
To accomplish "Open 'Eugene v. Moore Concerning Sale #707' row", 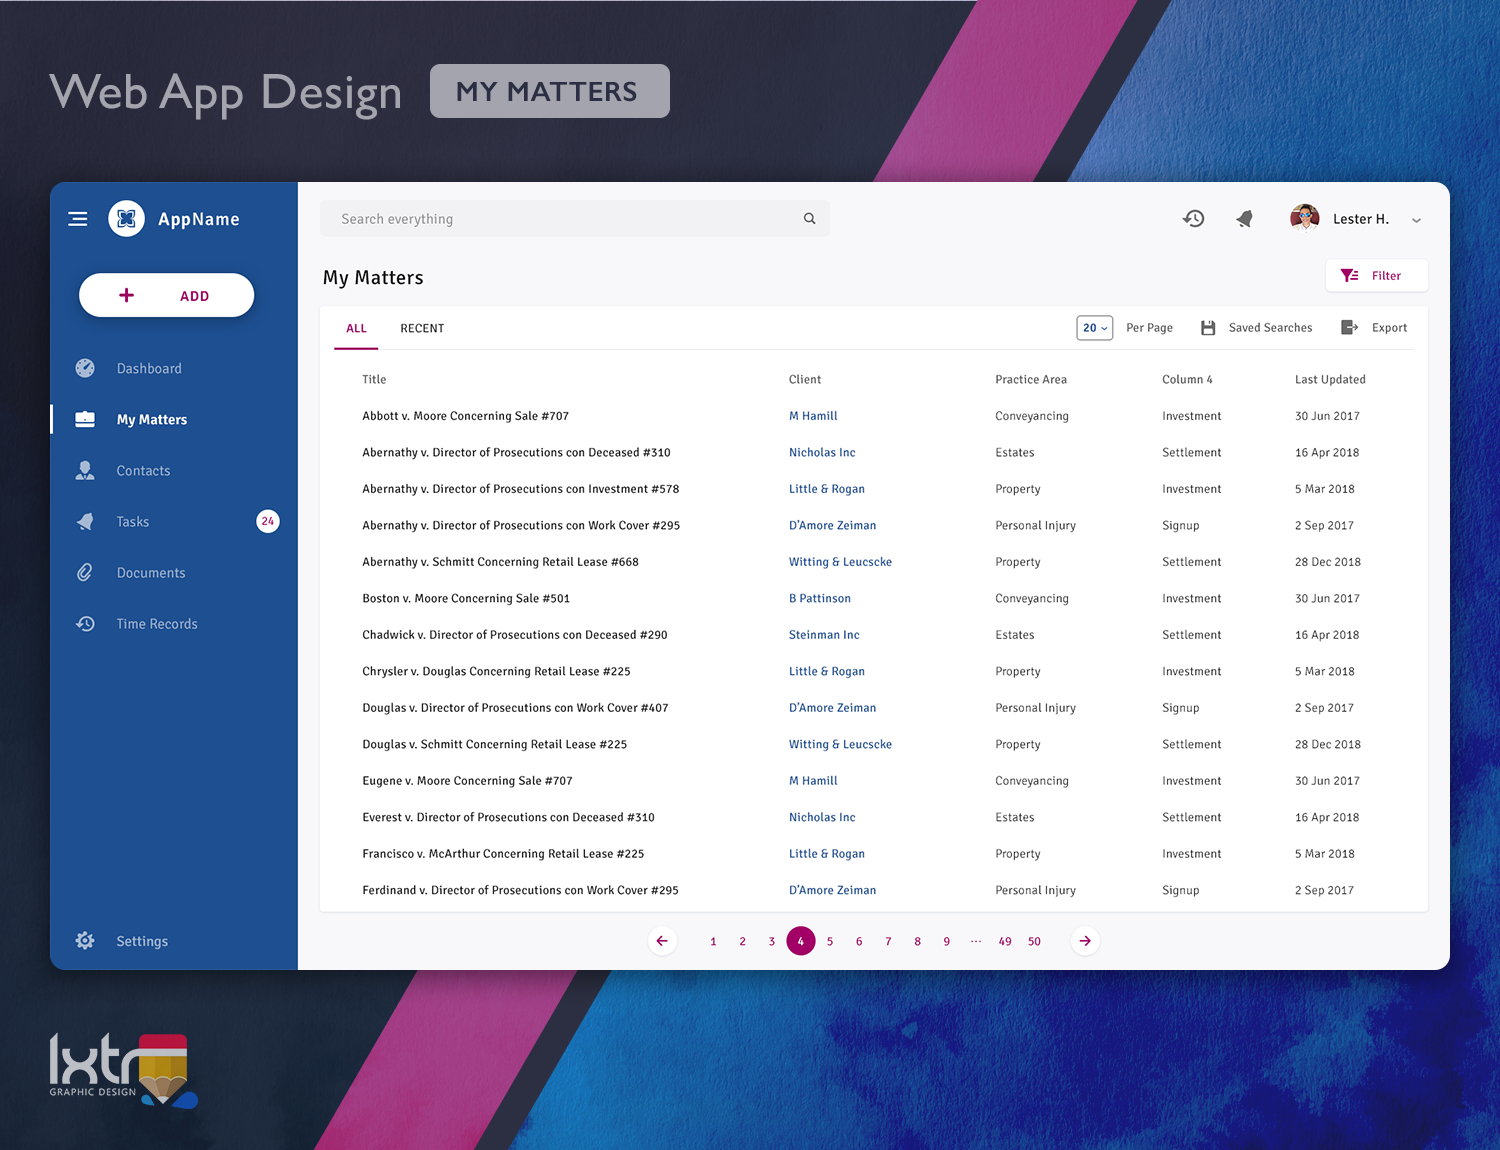I will (x=467, y=781).
